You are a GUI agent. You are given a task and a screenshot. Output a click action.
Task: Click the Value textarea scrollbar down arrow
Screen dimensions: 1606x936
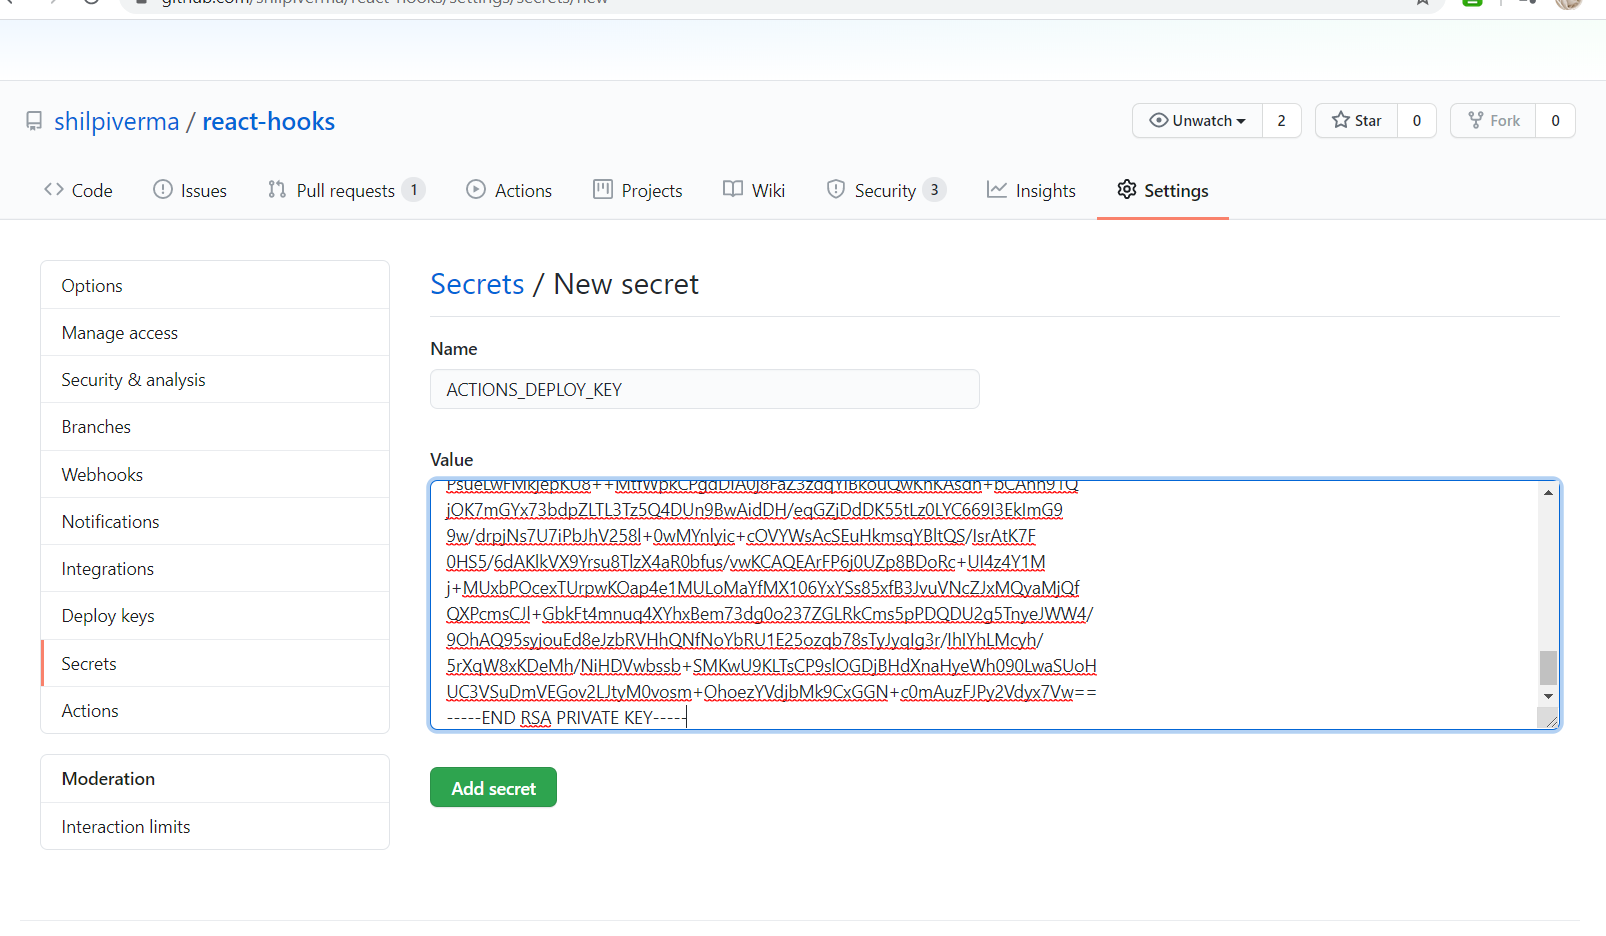coord(1548,696)
